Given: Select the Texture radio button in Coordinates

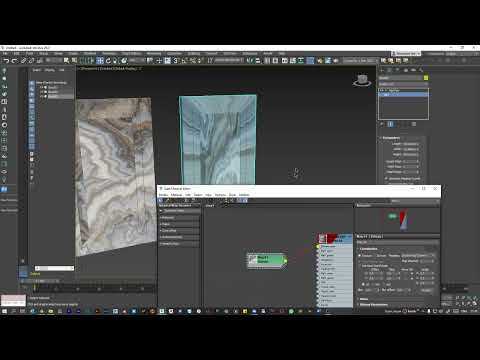Looking at the screenshot, I should [x=360, y=256].
